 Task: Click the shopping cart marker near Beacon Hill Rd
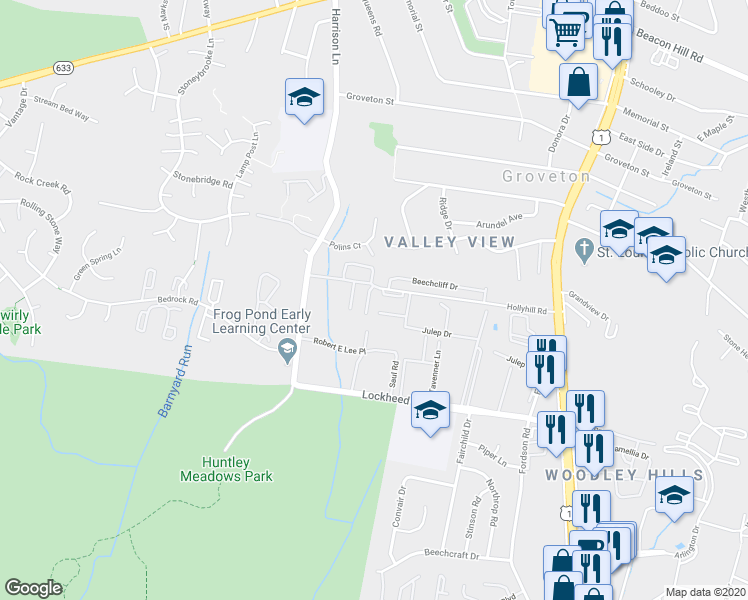pyautogui.click(x=565, y=36)
